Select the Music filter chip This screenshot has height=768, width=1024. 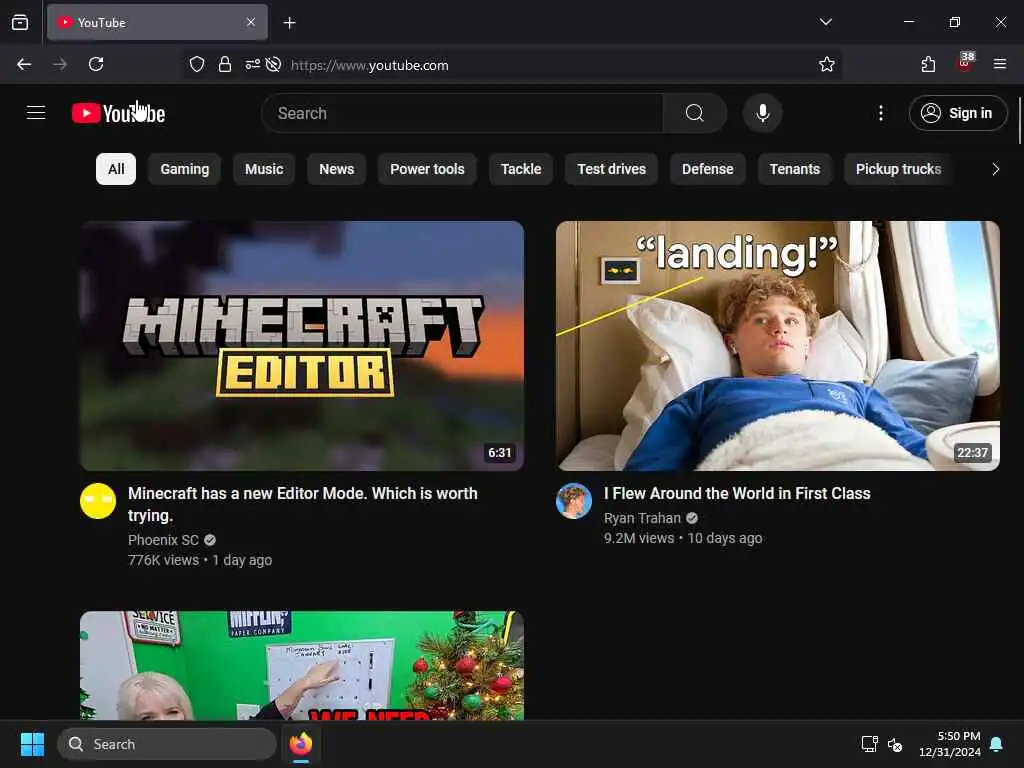(264, 169)
